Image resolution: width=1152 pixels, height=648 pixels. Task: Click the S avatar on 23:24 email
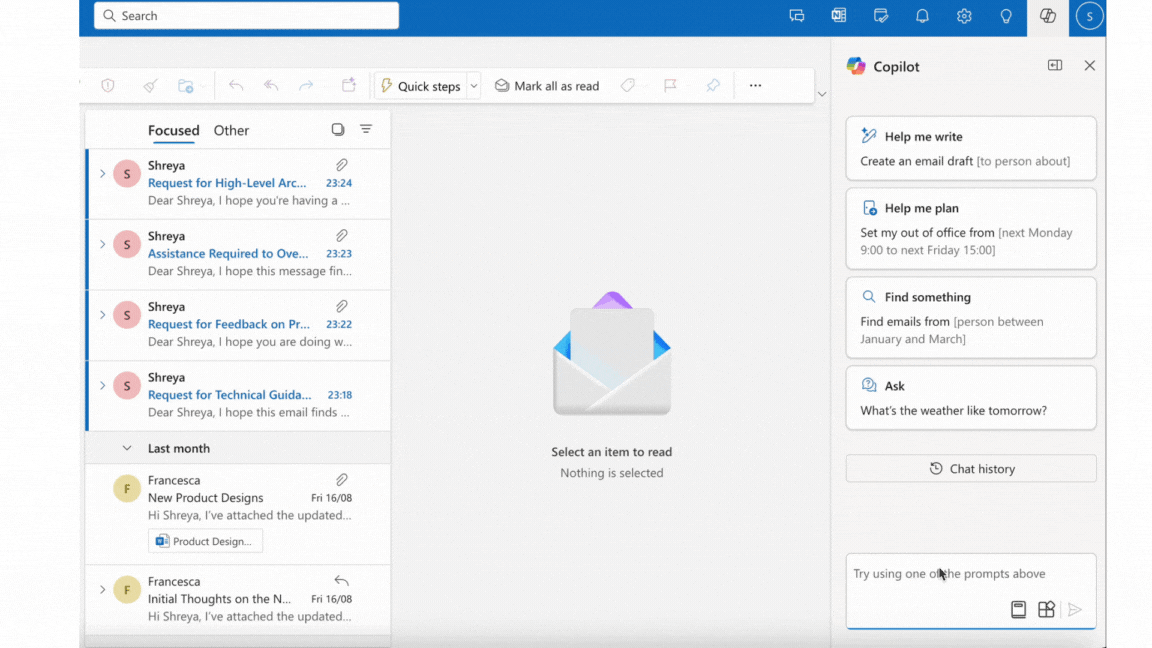tap(127, 174)
